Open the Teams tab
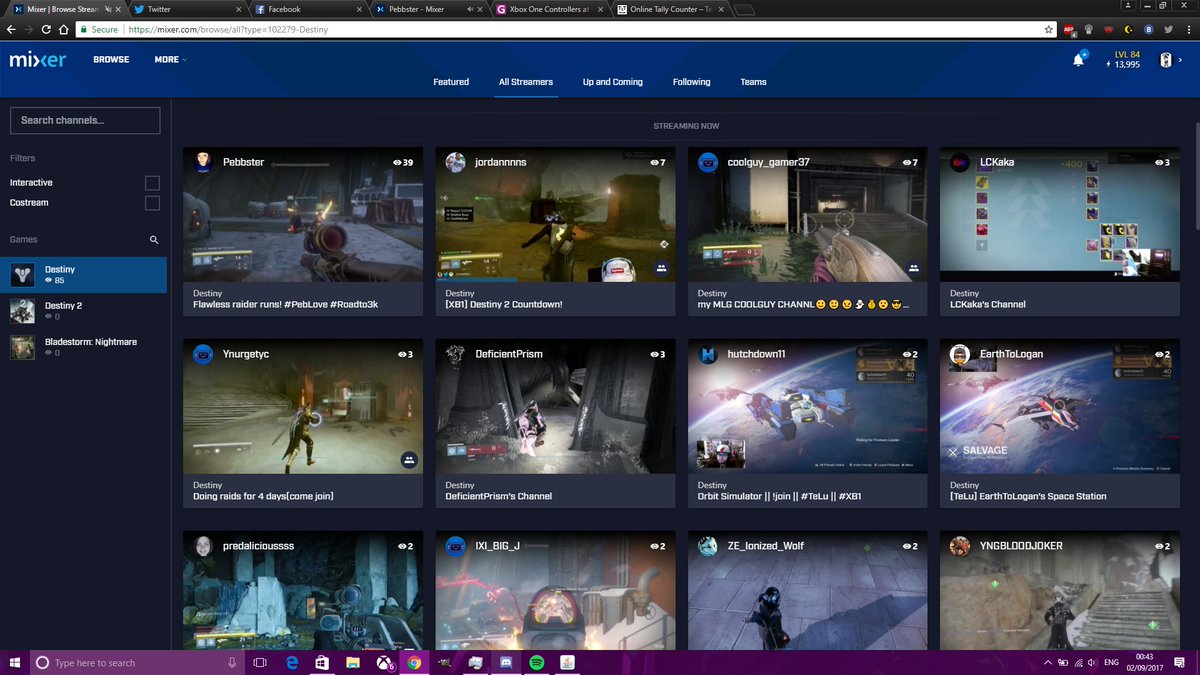The height and width of the screenshot is (675, 1200). point(753,82)
